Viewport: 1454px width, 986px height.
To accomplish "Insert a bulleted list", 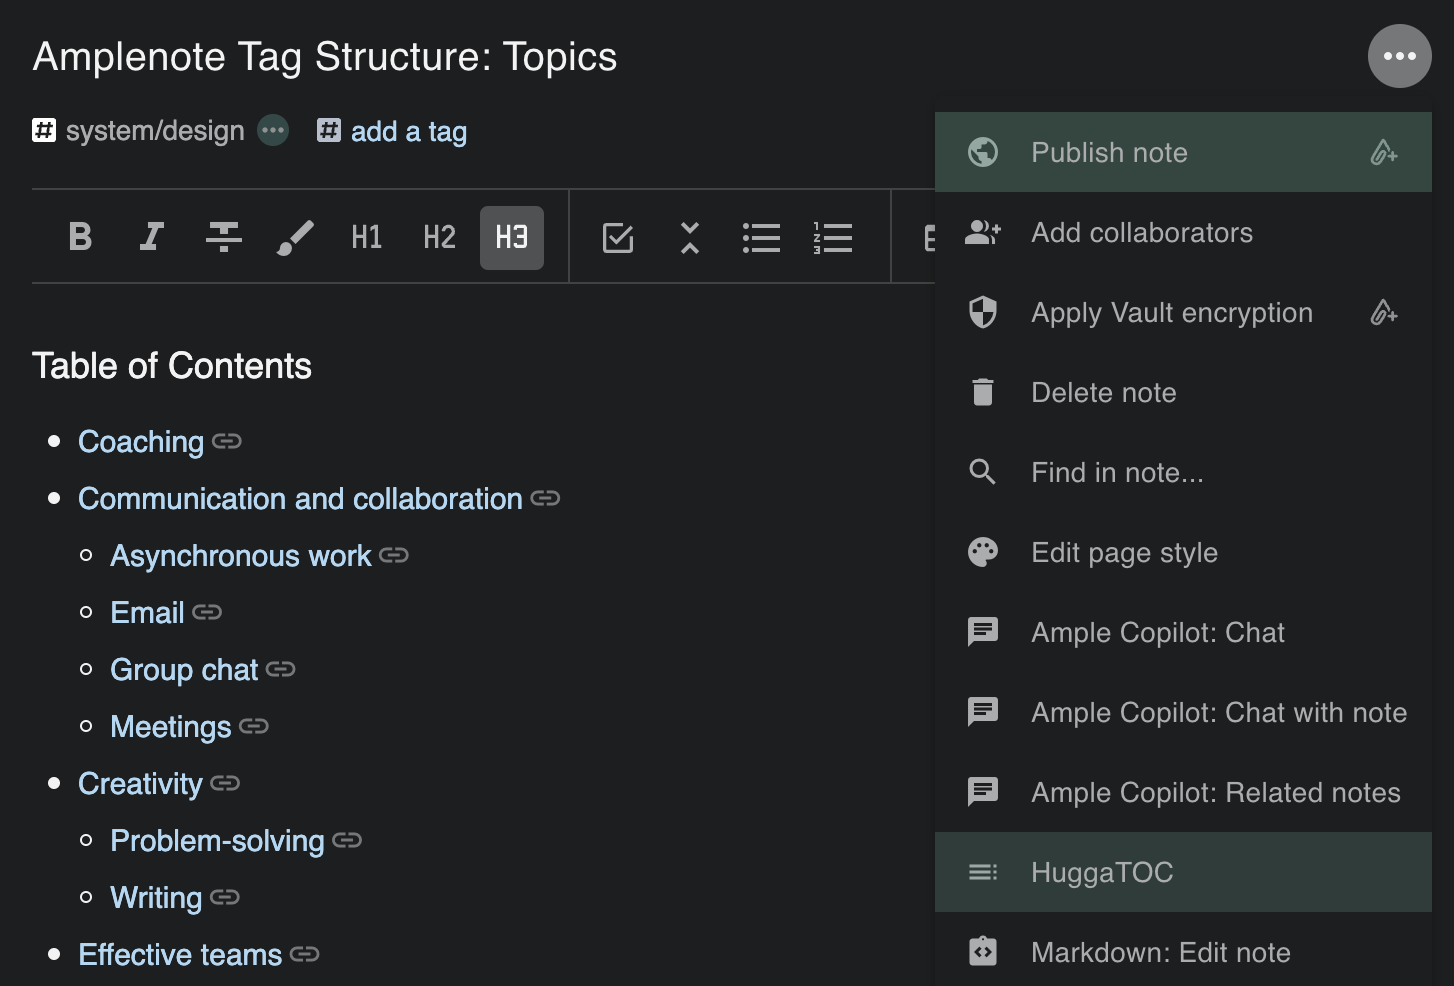I will pos(761,237).
